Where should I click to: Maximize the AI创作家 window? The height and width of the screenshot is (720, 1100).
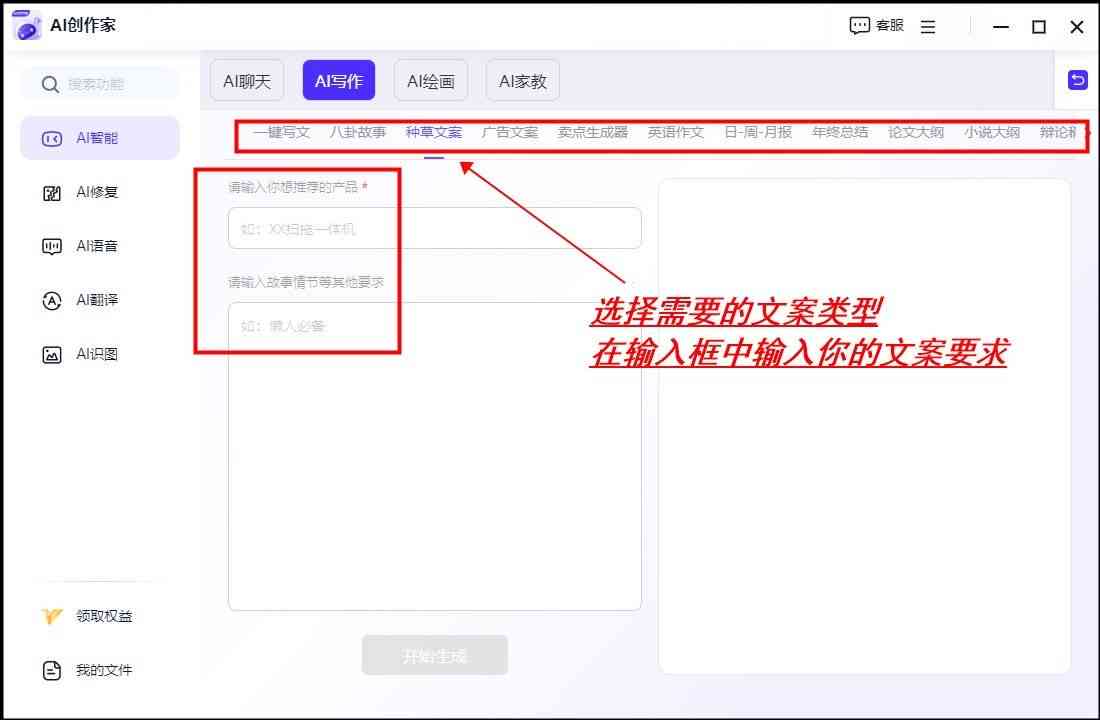tap(1038, 27)
